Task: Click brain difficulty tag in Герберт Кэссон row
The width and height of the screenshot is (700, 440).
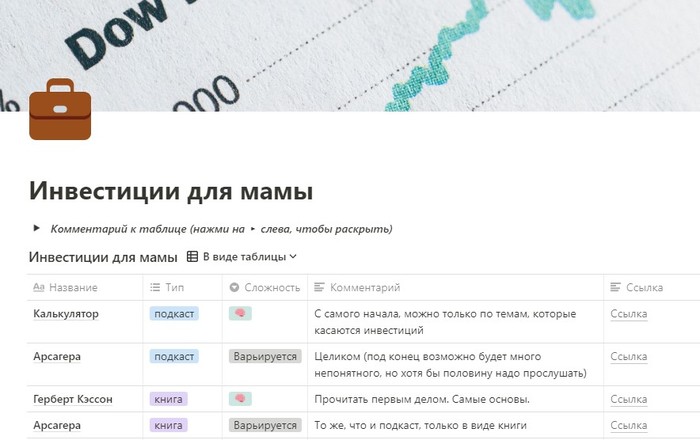Action: pos(240,398)
